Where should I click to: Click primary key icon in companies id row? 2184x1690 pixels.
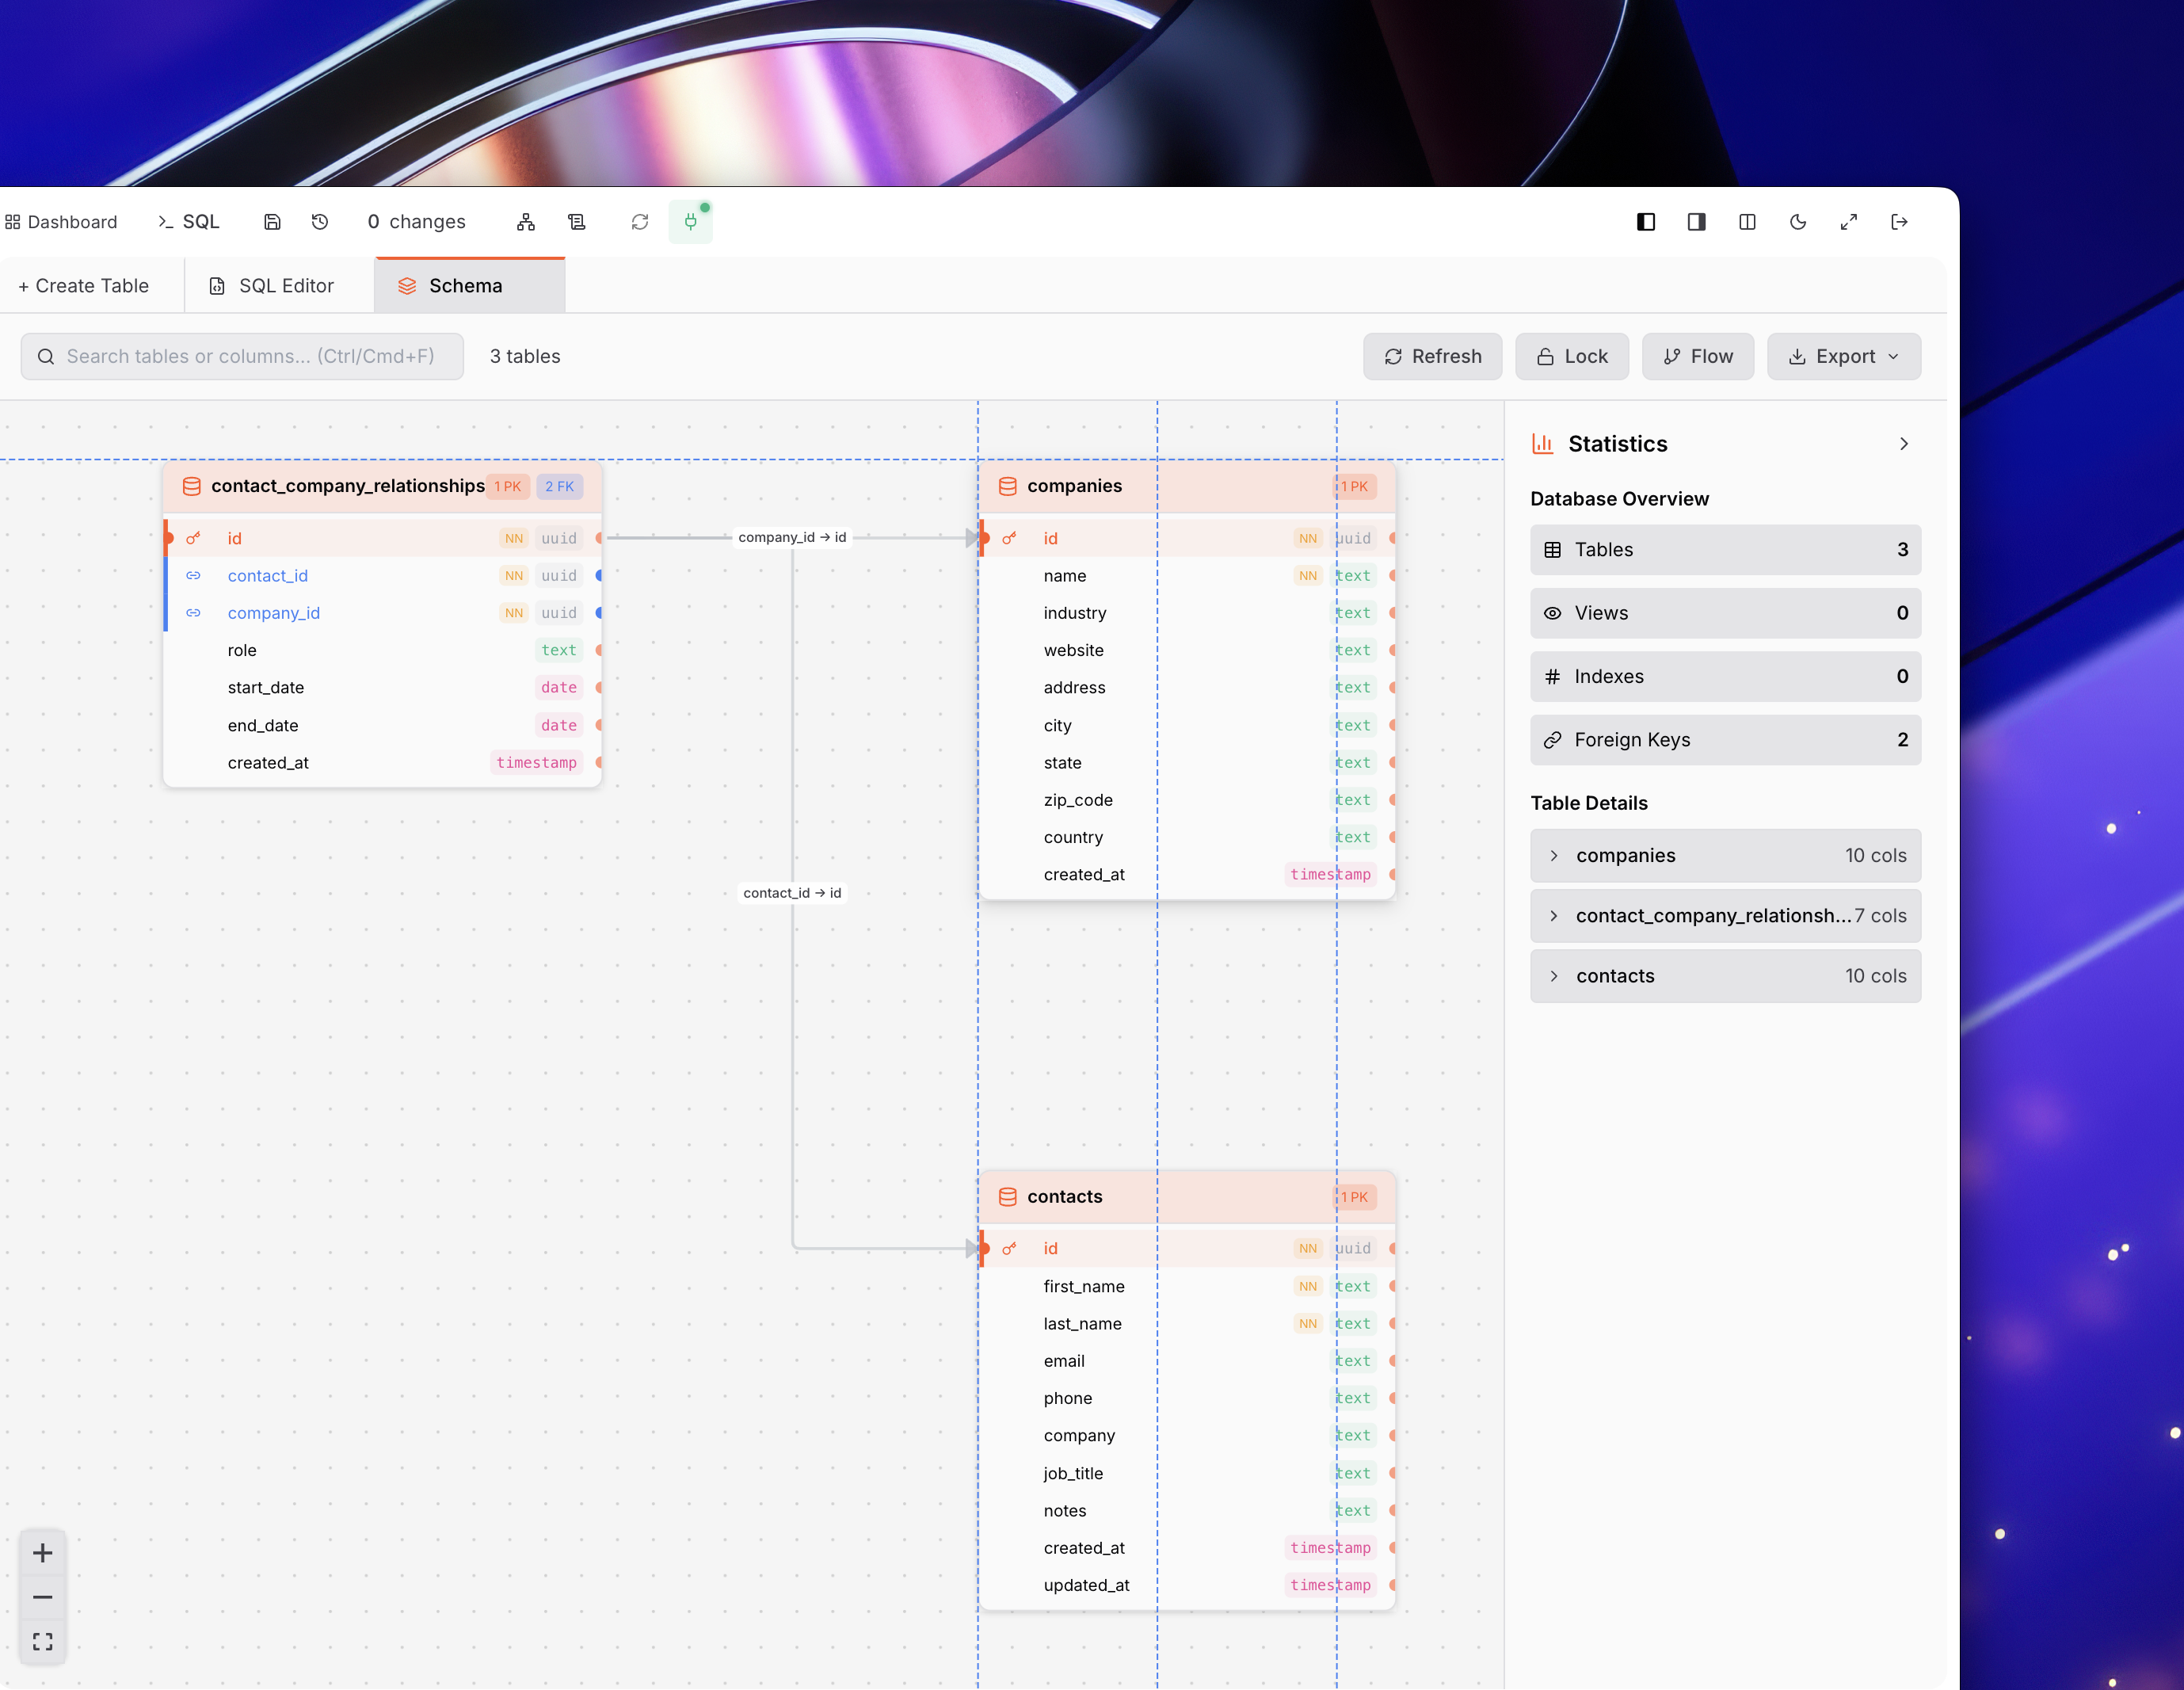click(x=1010, y=538)
